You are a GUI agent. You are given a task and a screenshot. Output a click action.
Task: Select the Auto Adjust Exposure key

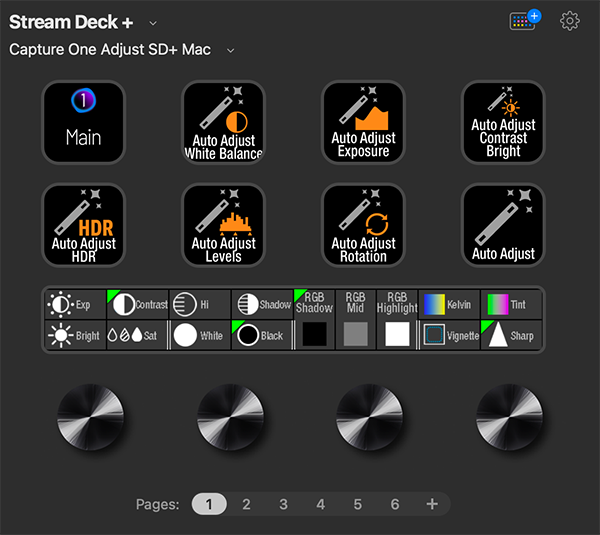click(363, 122)
